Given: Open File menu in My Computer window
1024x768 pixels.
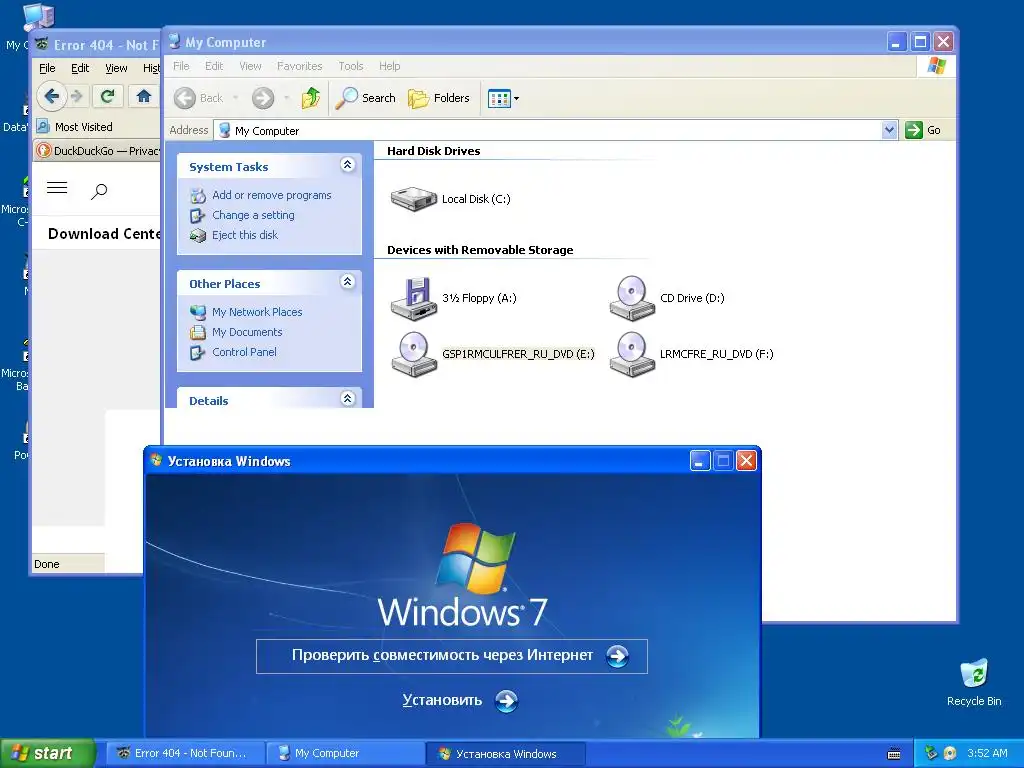Looking at the screenshot, I should [181, 66].
